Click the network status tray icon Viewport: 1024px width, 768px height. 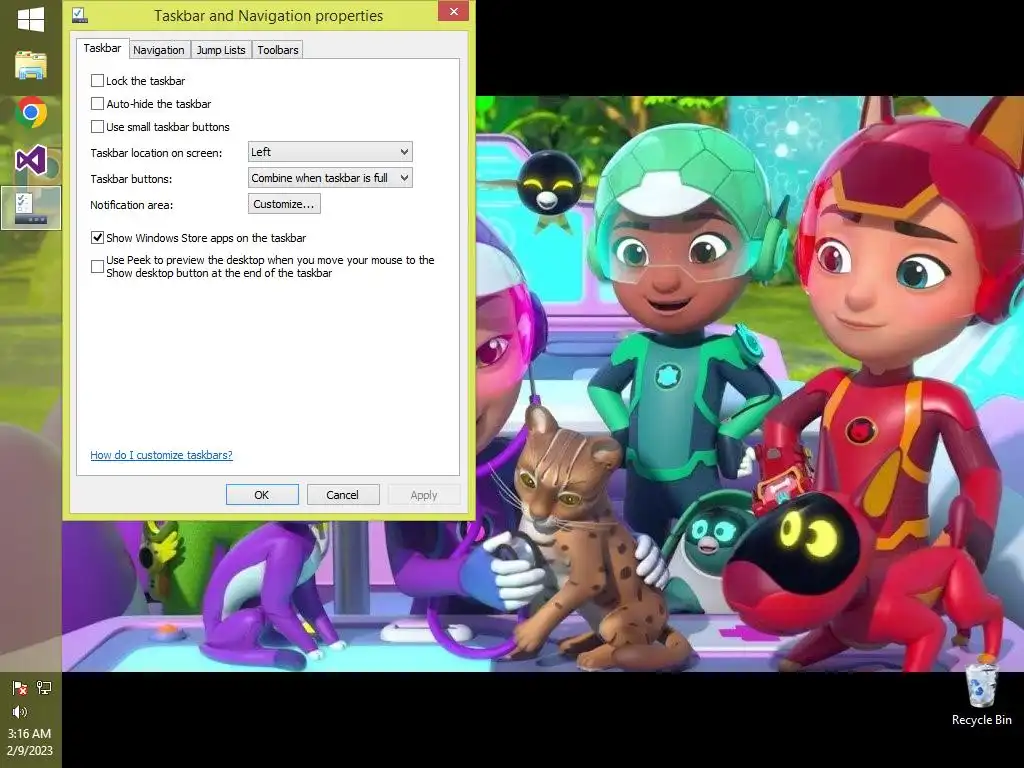point(44,688)
